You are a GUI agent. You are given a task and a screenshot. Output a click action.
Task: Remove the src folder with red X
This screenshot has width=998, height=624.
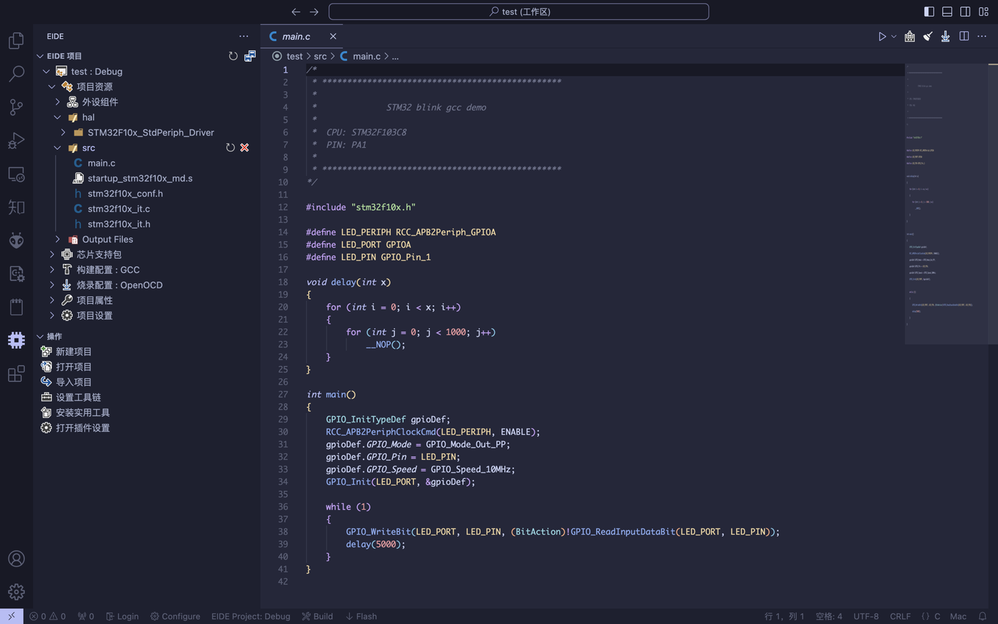pyautogui.click(x=244, y=148)
